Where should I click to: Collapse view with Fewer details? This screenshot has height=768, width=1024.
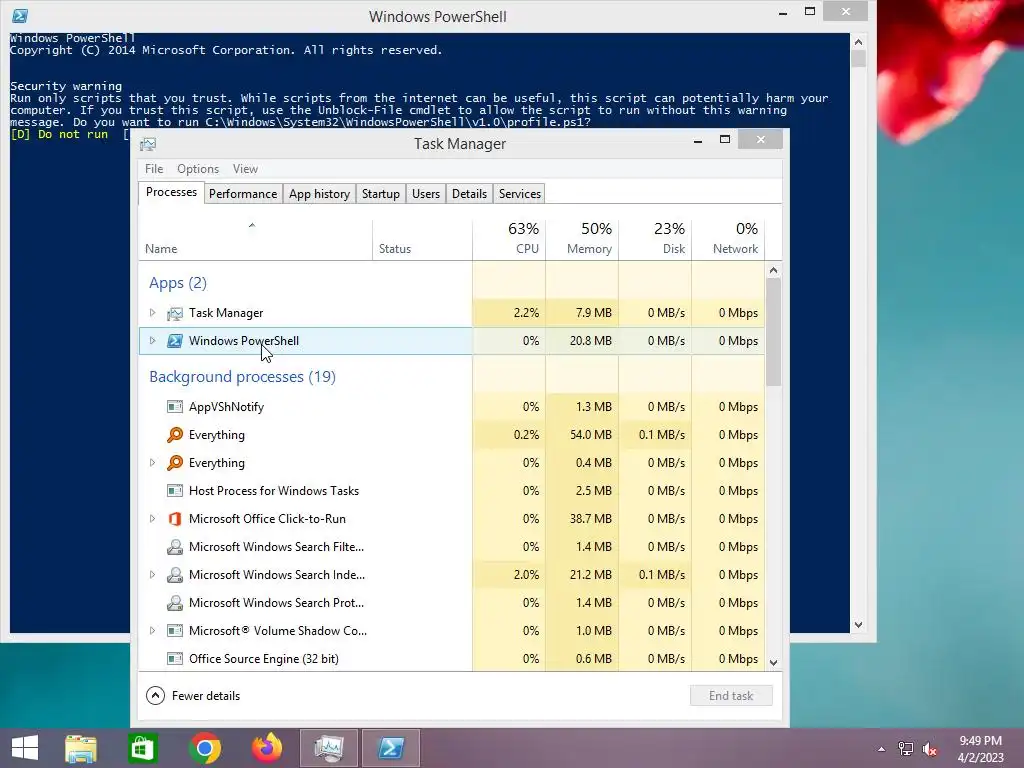193,696
